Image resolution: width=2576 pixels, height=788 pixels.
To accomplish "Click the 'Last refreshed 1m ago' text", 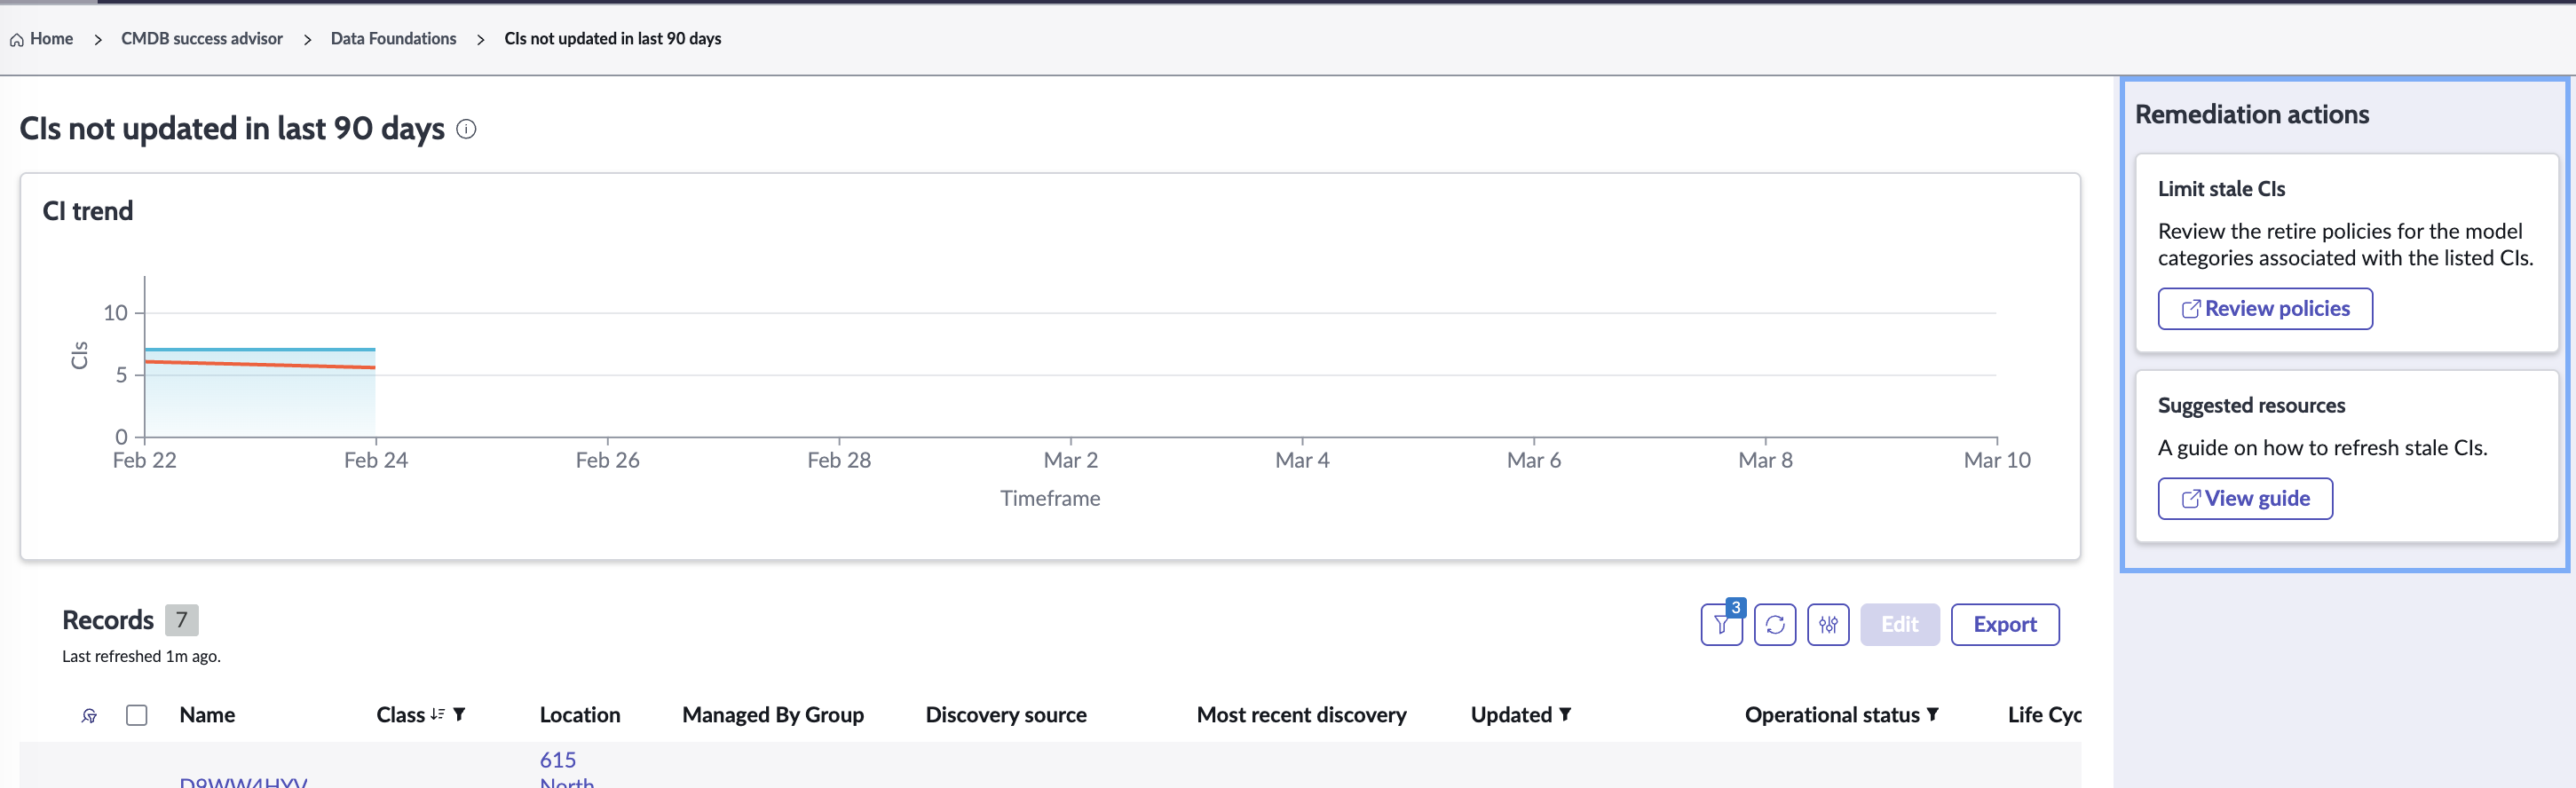I will [x=141, y=657].
